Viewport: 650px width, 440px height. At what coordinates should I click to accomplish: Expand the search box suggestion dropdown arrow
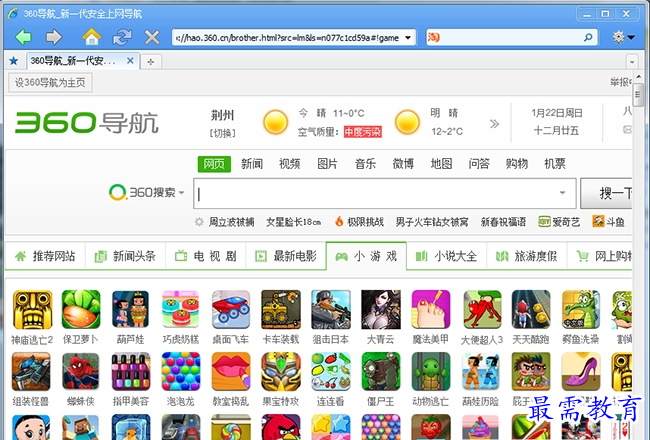click(562, 193)
